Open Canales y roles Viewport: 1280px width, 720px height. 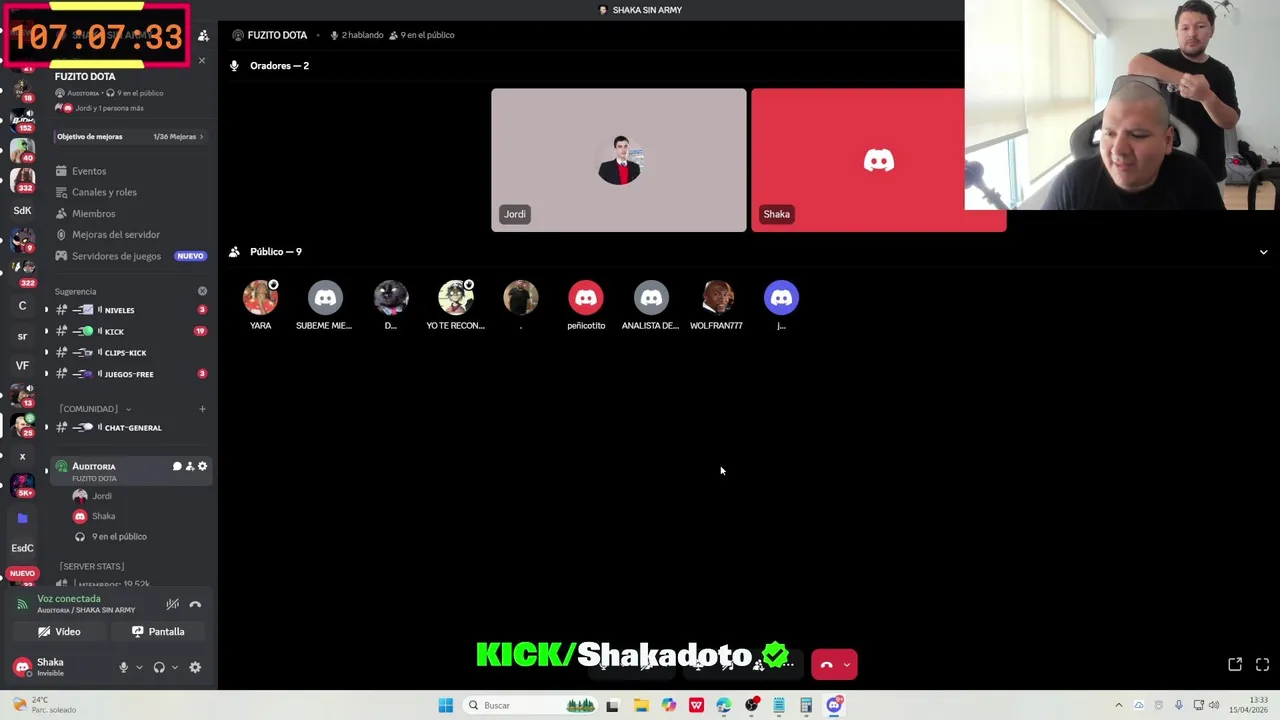[130, 192]
